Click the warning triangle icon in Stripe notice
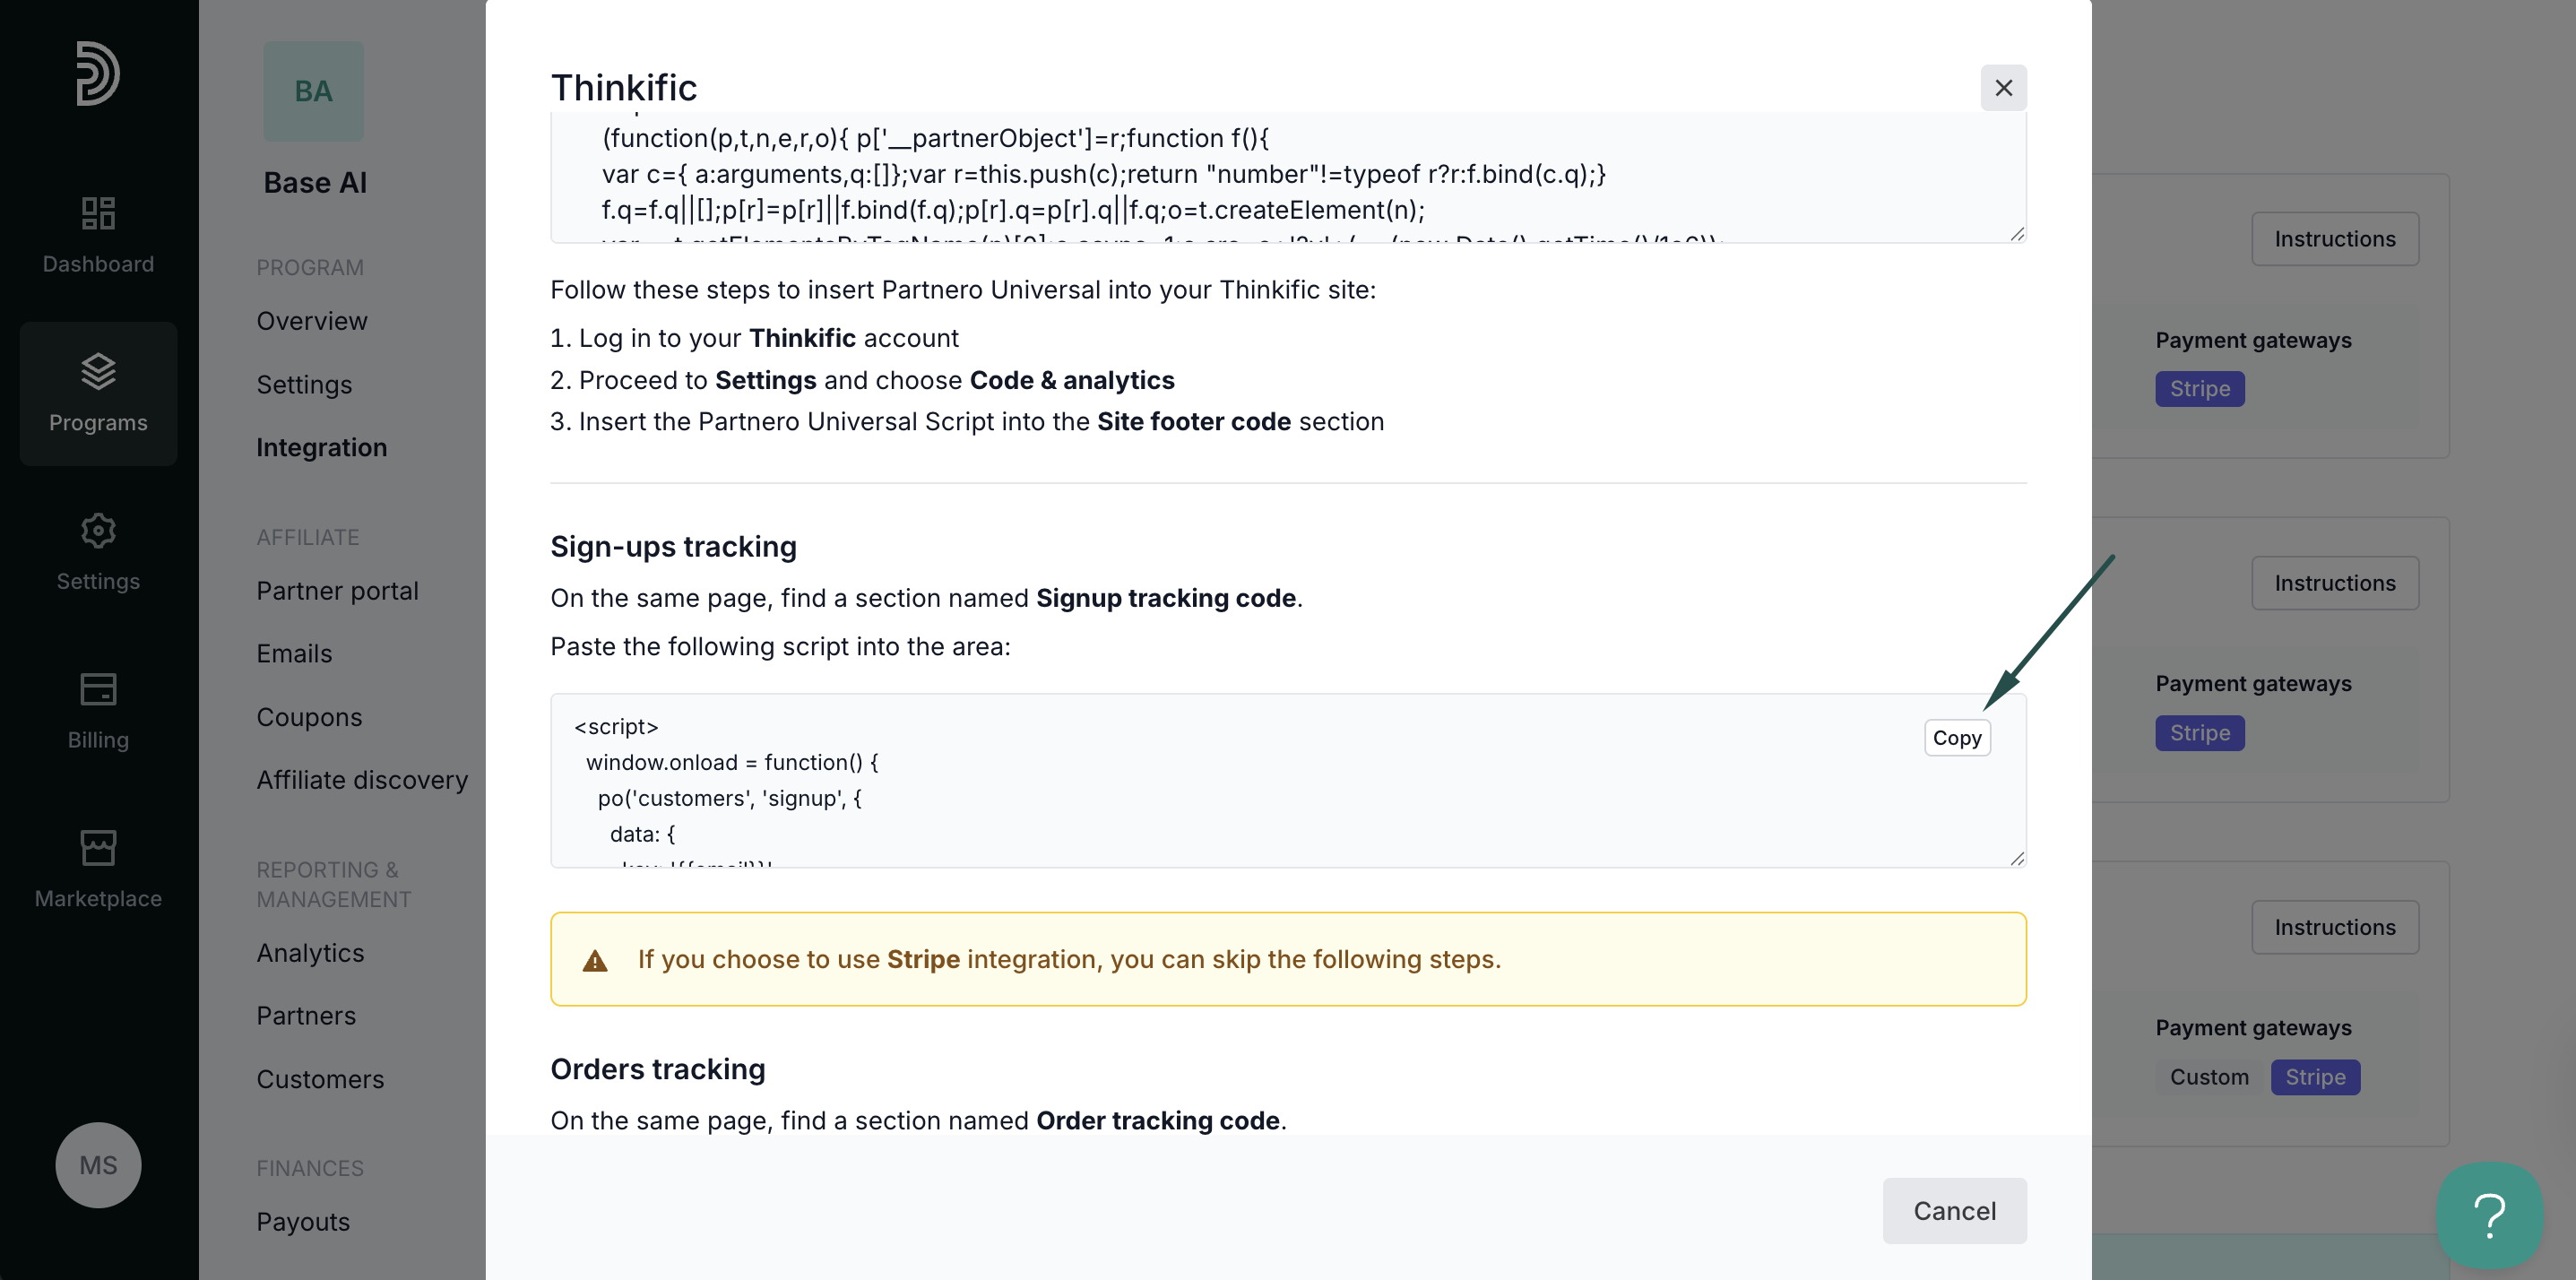Screen dimensions: 2576x1280 pyautogui.click(x=595, y=961)
